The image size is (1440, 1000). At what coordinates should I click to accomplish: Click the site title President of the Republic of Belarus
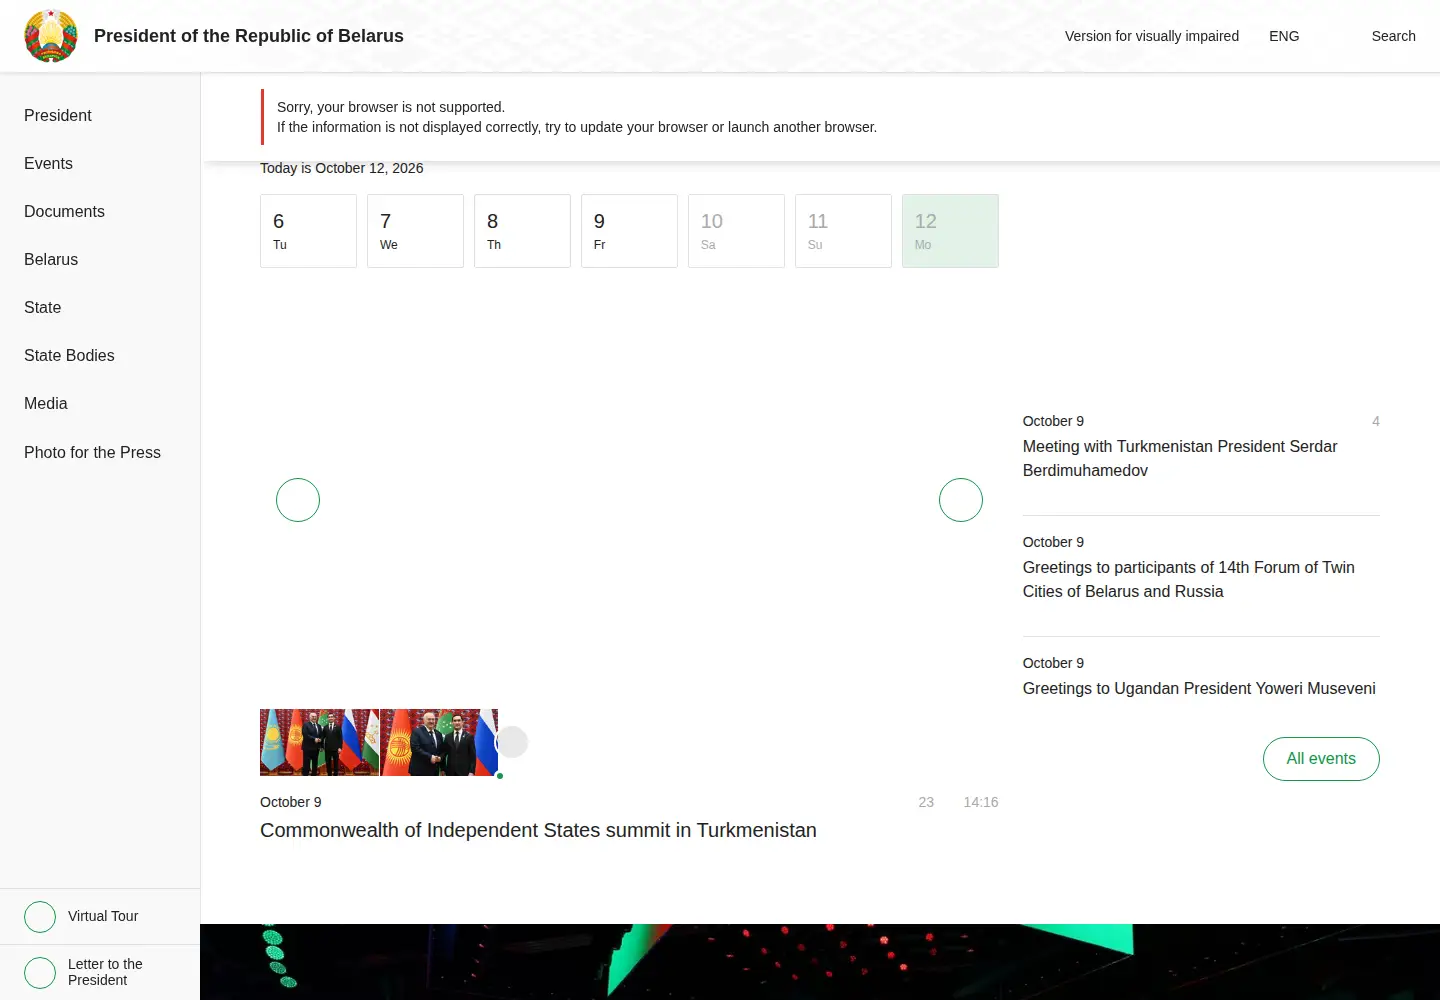tap(249, 36)
